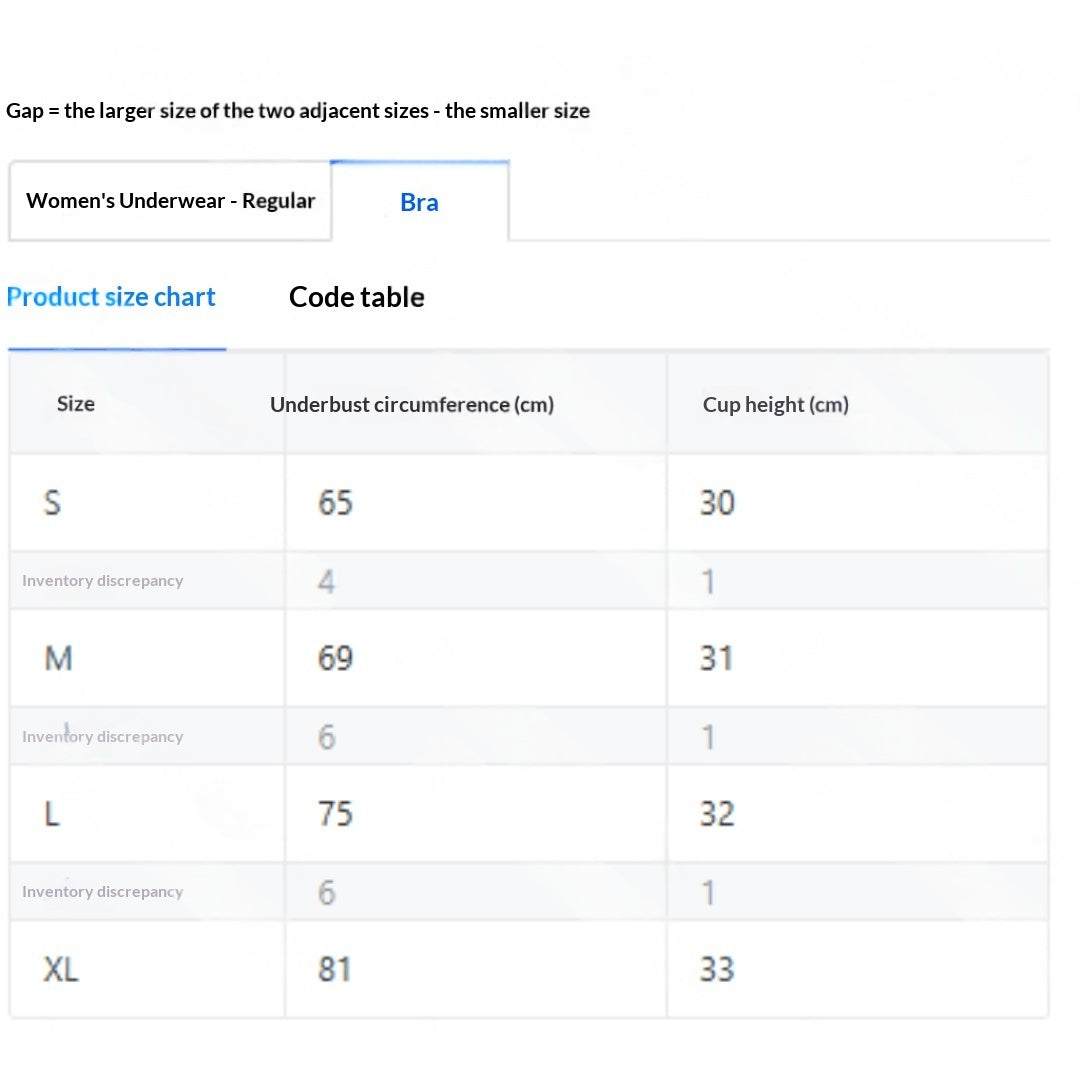Image resolution: width=1080 pixels, height=1080 pixels.
Task: Click Inventory discrepancy label below size S
Action: (x=103, y=581)
